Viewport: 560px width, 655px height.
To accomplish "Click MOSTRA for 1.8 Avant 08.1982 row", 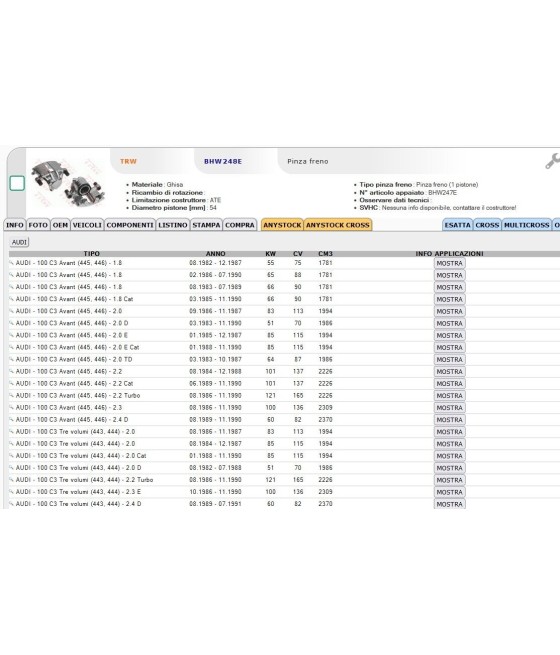I will 449,263.
